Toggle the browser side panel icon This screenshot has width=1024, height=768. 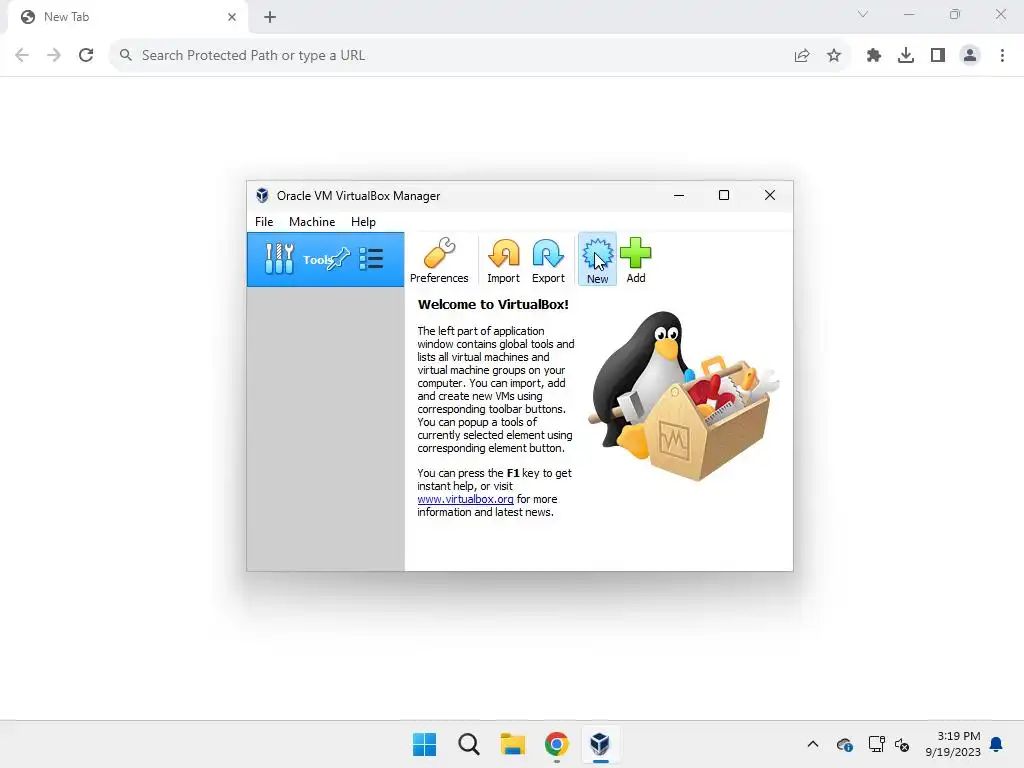[x=938, y=56]
